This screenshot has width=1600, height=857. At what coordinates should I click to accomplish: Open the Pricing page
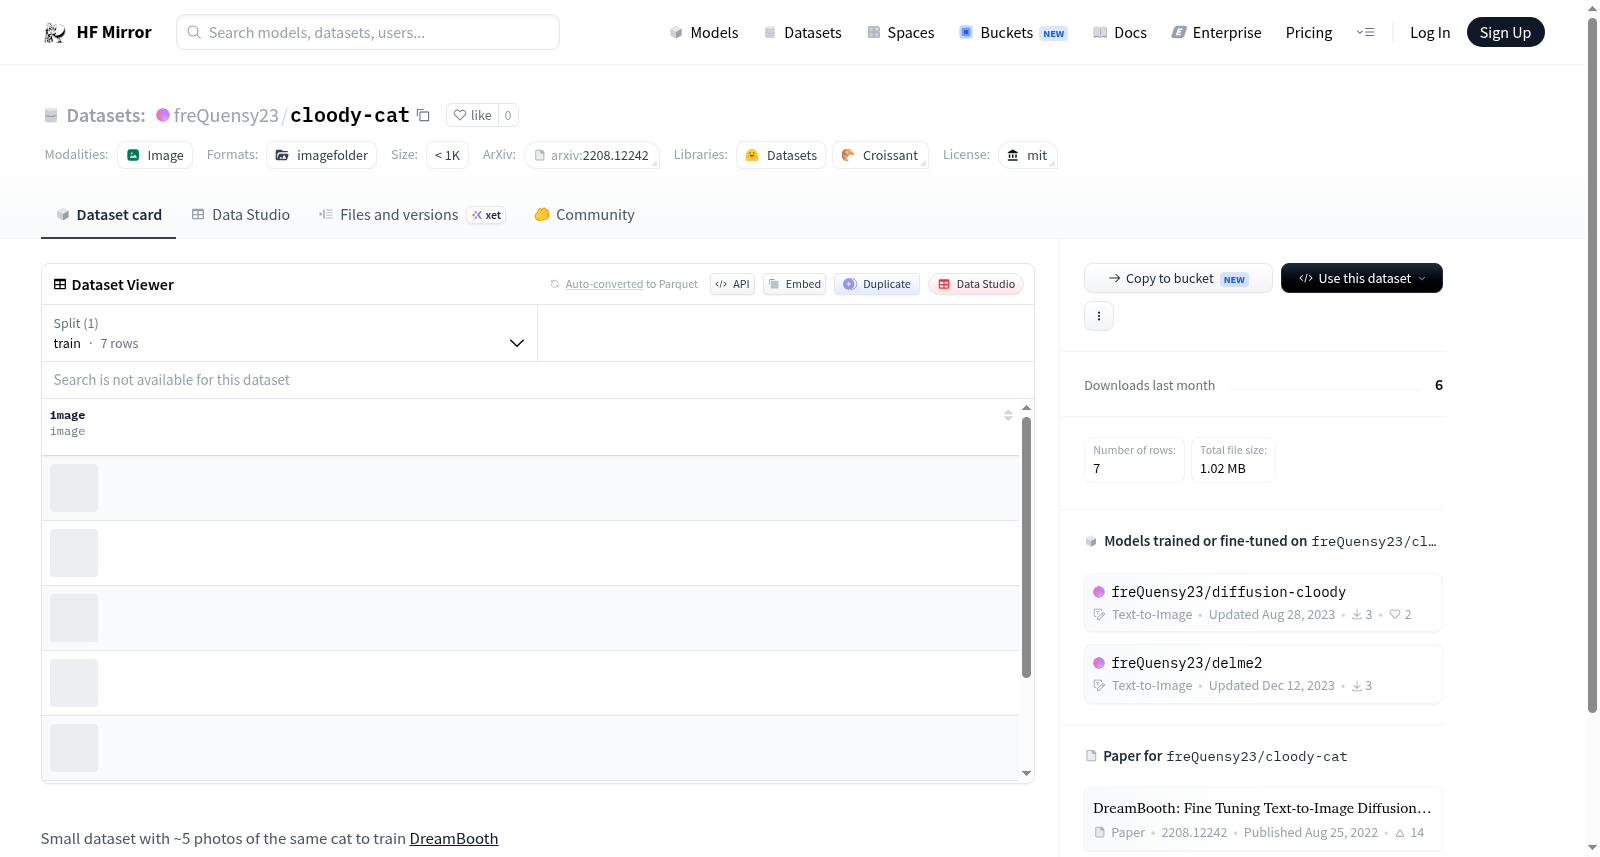tap(1309, 33)
